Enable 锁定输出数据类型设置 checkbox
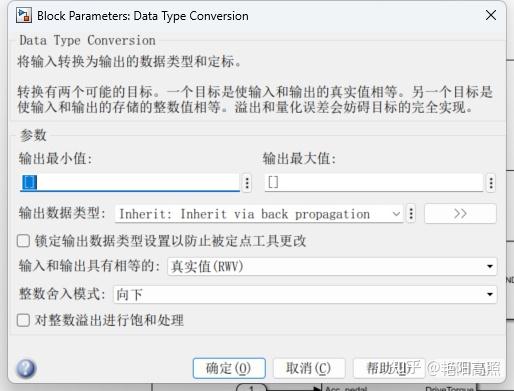 click(23, 241)
